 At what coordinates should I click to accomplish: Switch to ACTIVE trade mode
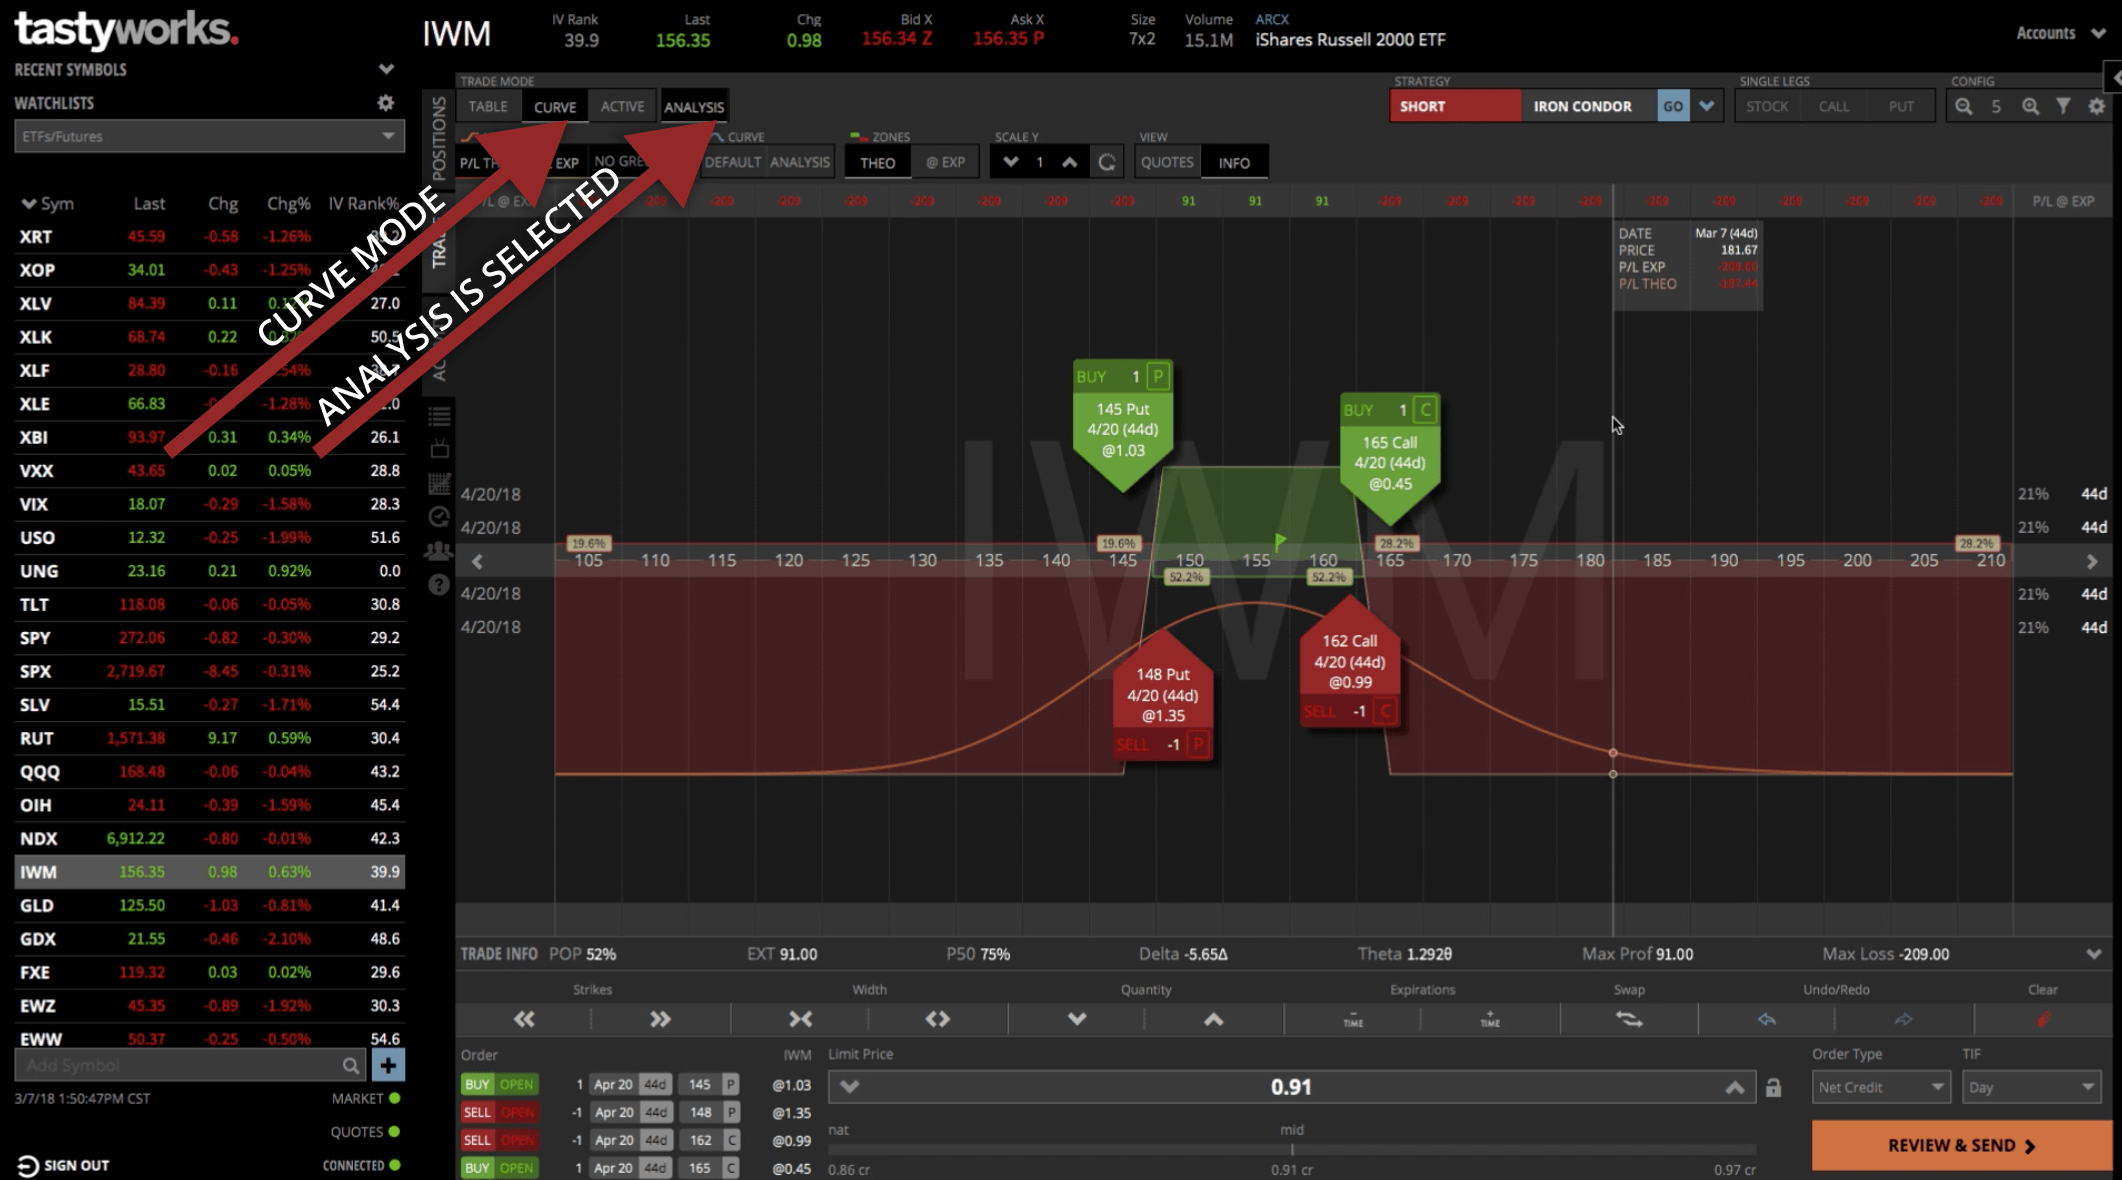coord(622,106)
